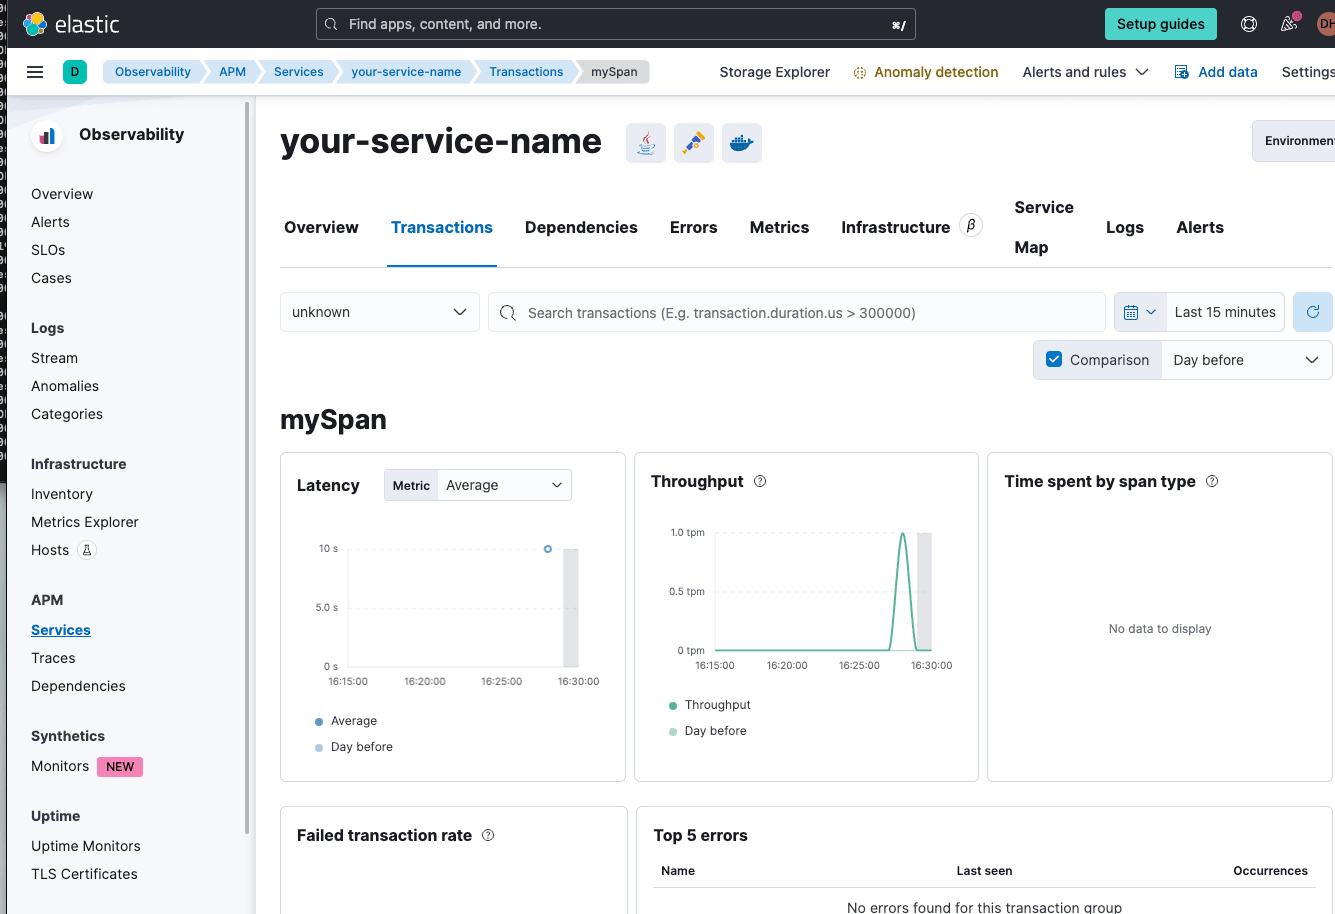Click the Throughput info tooltip icon
Screen dimensions: 1335x914
(x=760, y=481)
